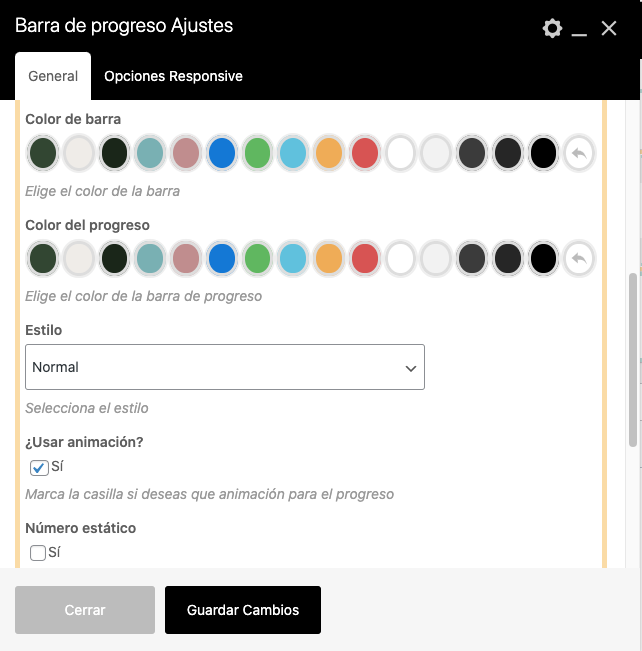Pick green swatch for Color de barra

tap(258, 153)
